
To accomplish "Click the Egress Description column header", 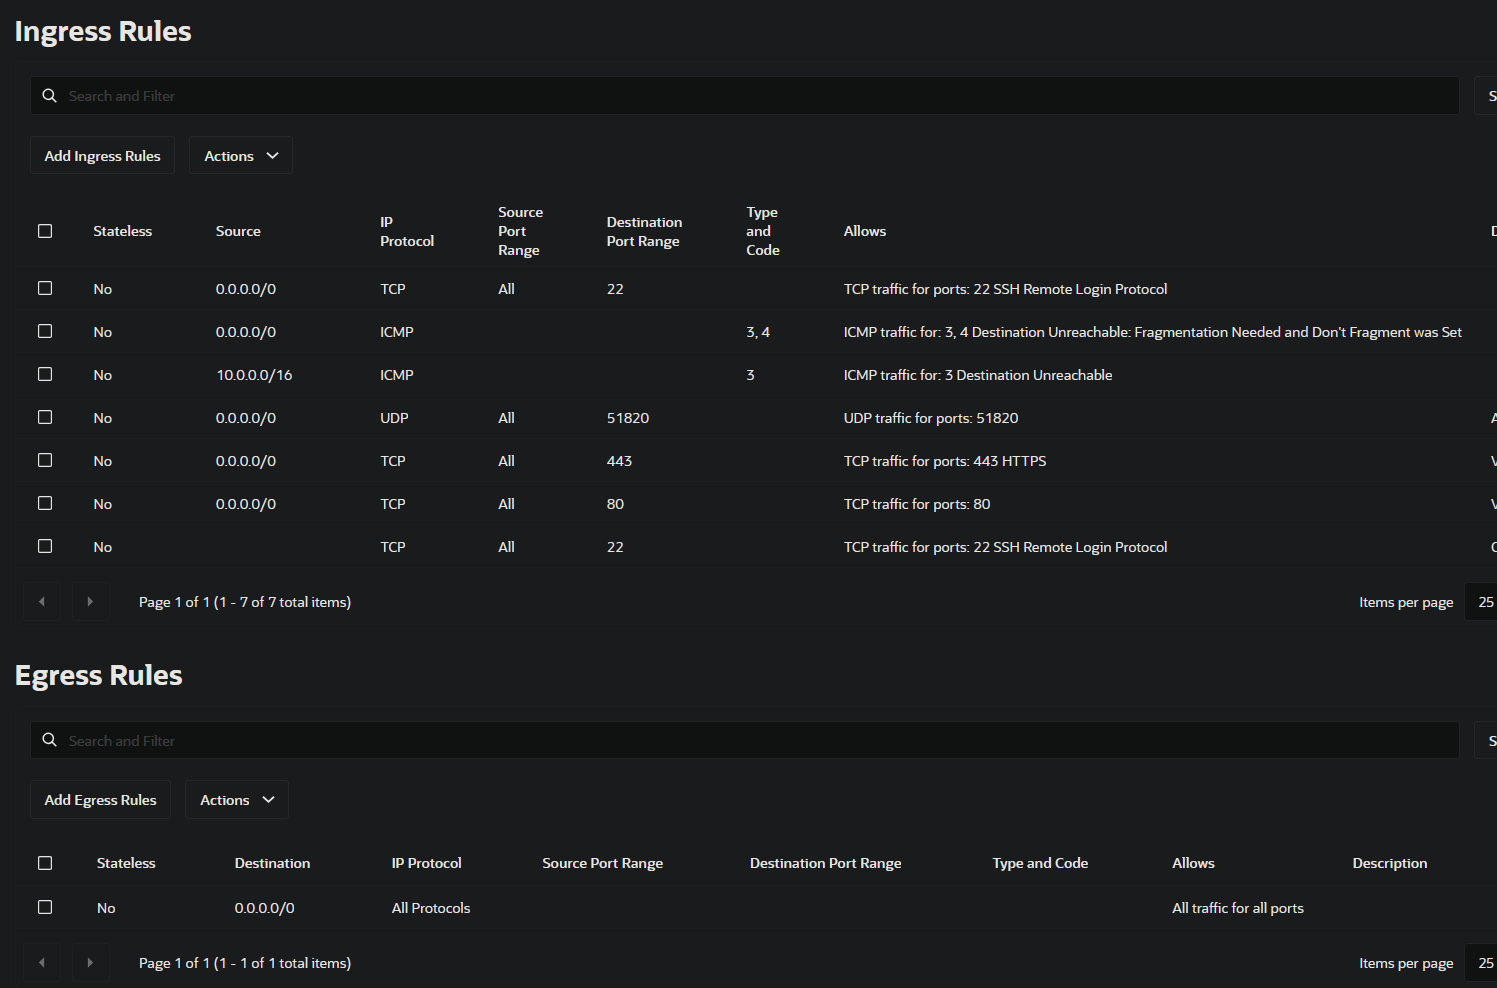I will 1390,863.
